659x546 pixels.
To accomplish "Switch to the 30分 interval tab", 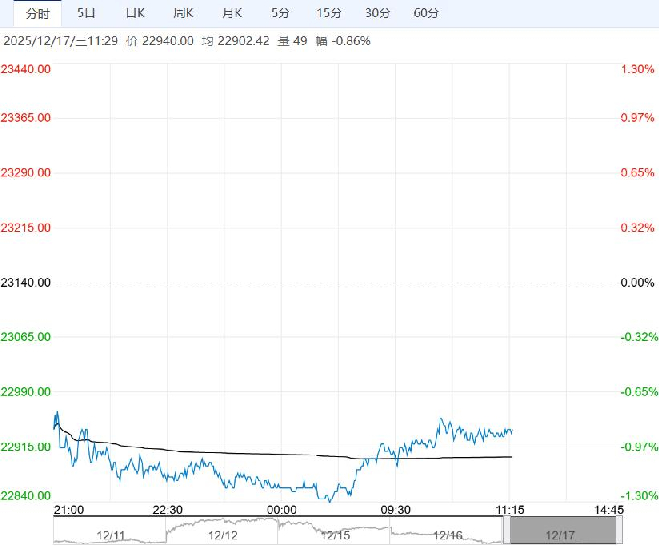I will [378, 13].
